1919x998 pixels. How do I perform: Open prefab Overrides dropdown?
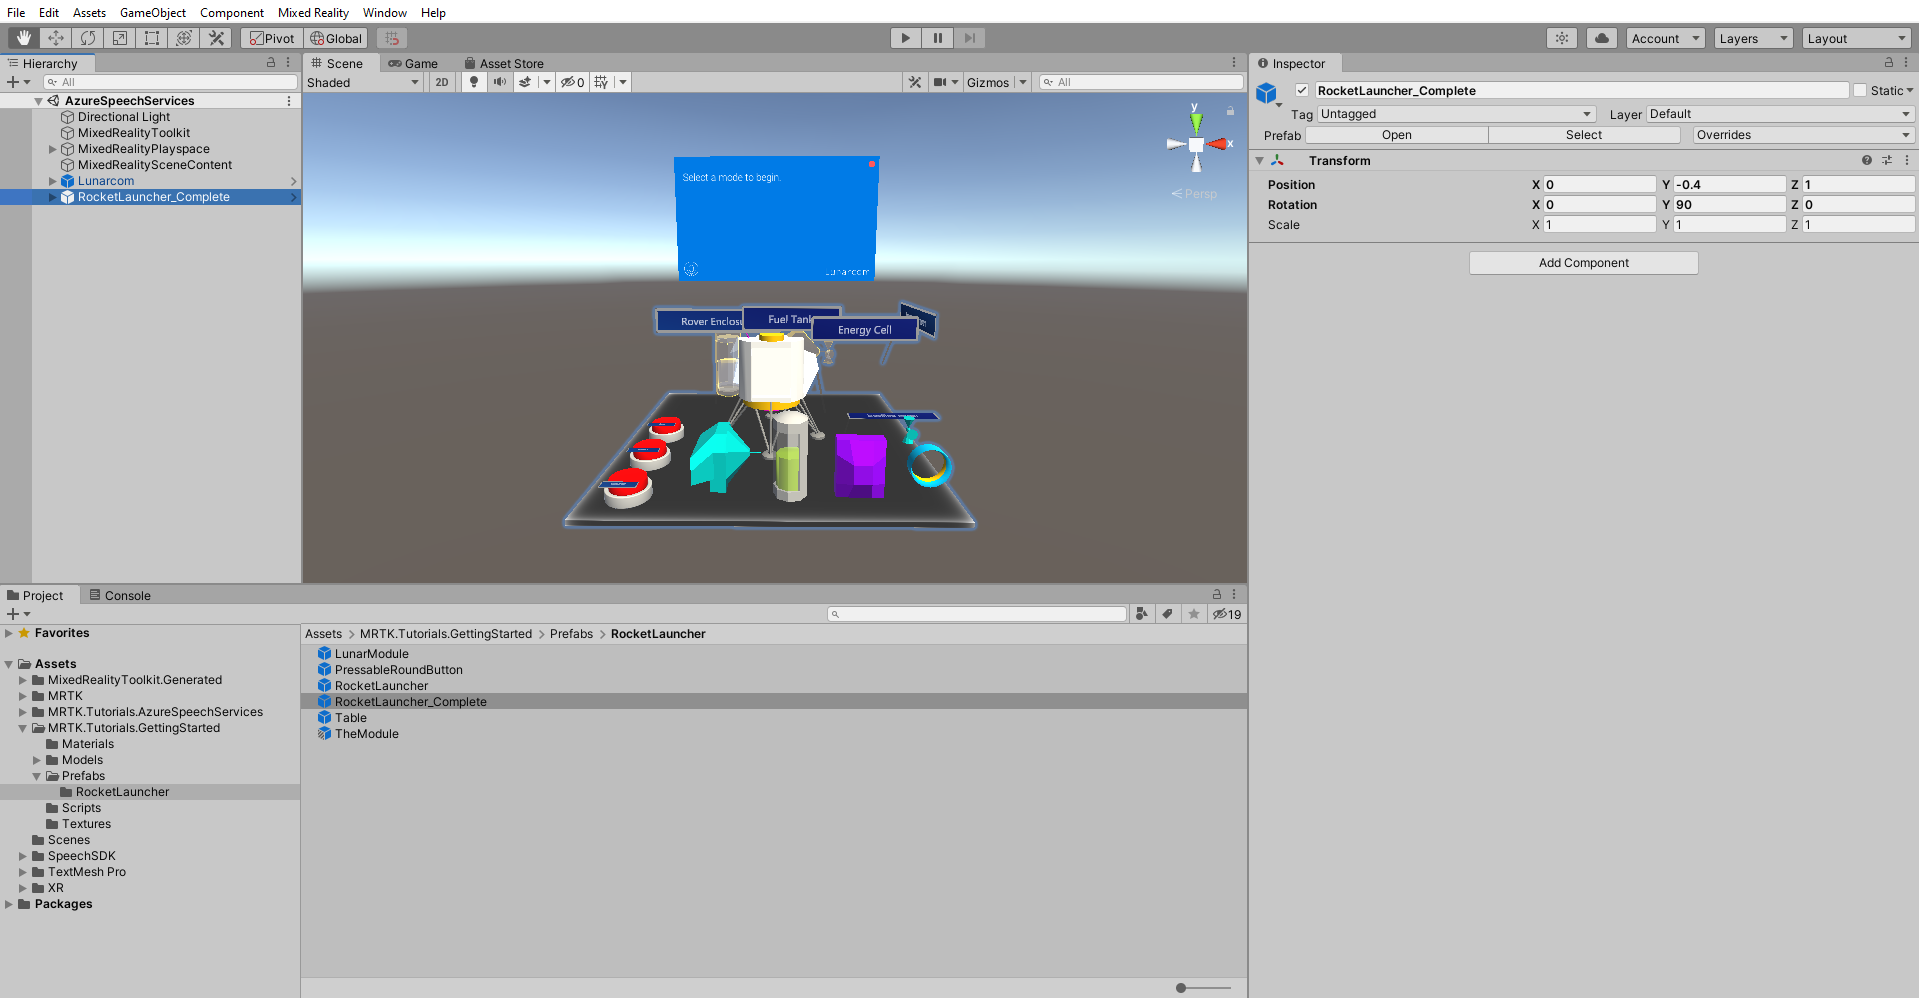tap(1803, 135)
